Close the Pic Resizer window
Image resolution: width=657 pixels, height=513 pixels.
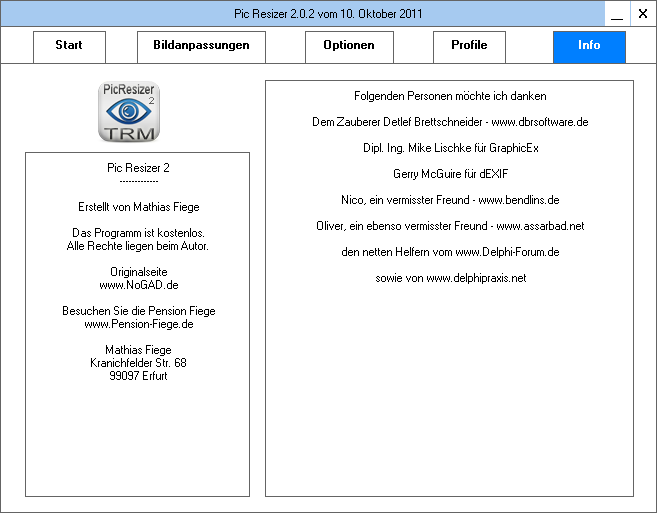click(643, 14)
